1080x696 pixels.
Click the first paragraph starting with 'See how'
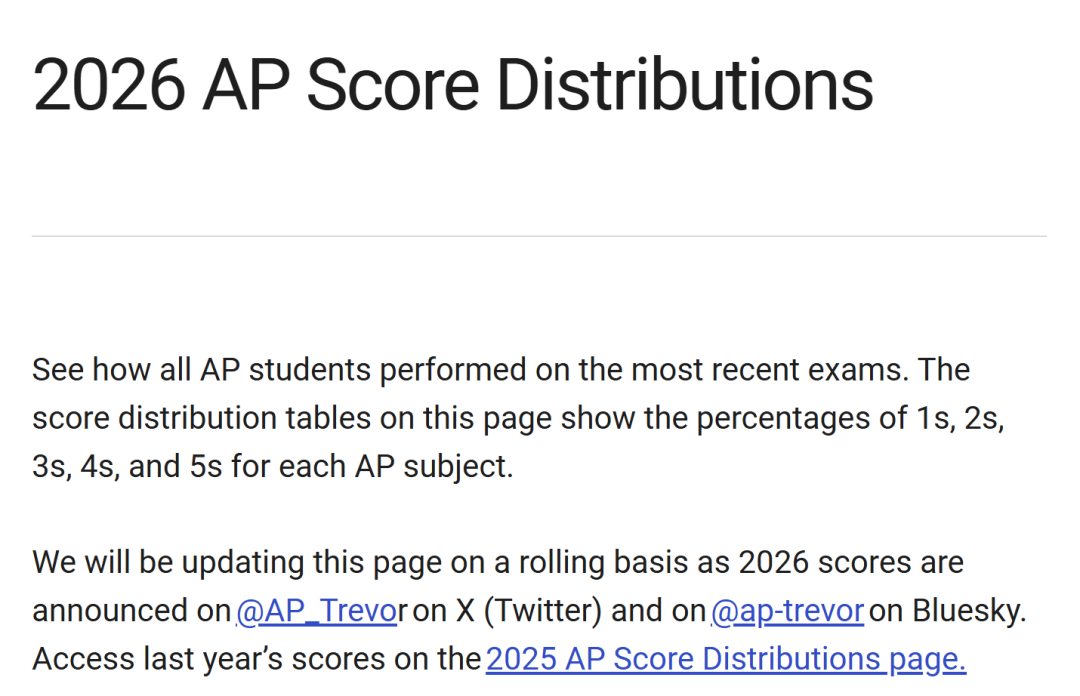(x=518, y=418)
